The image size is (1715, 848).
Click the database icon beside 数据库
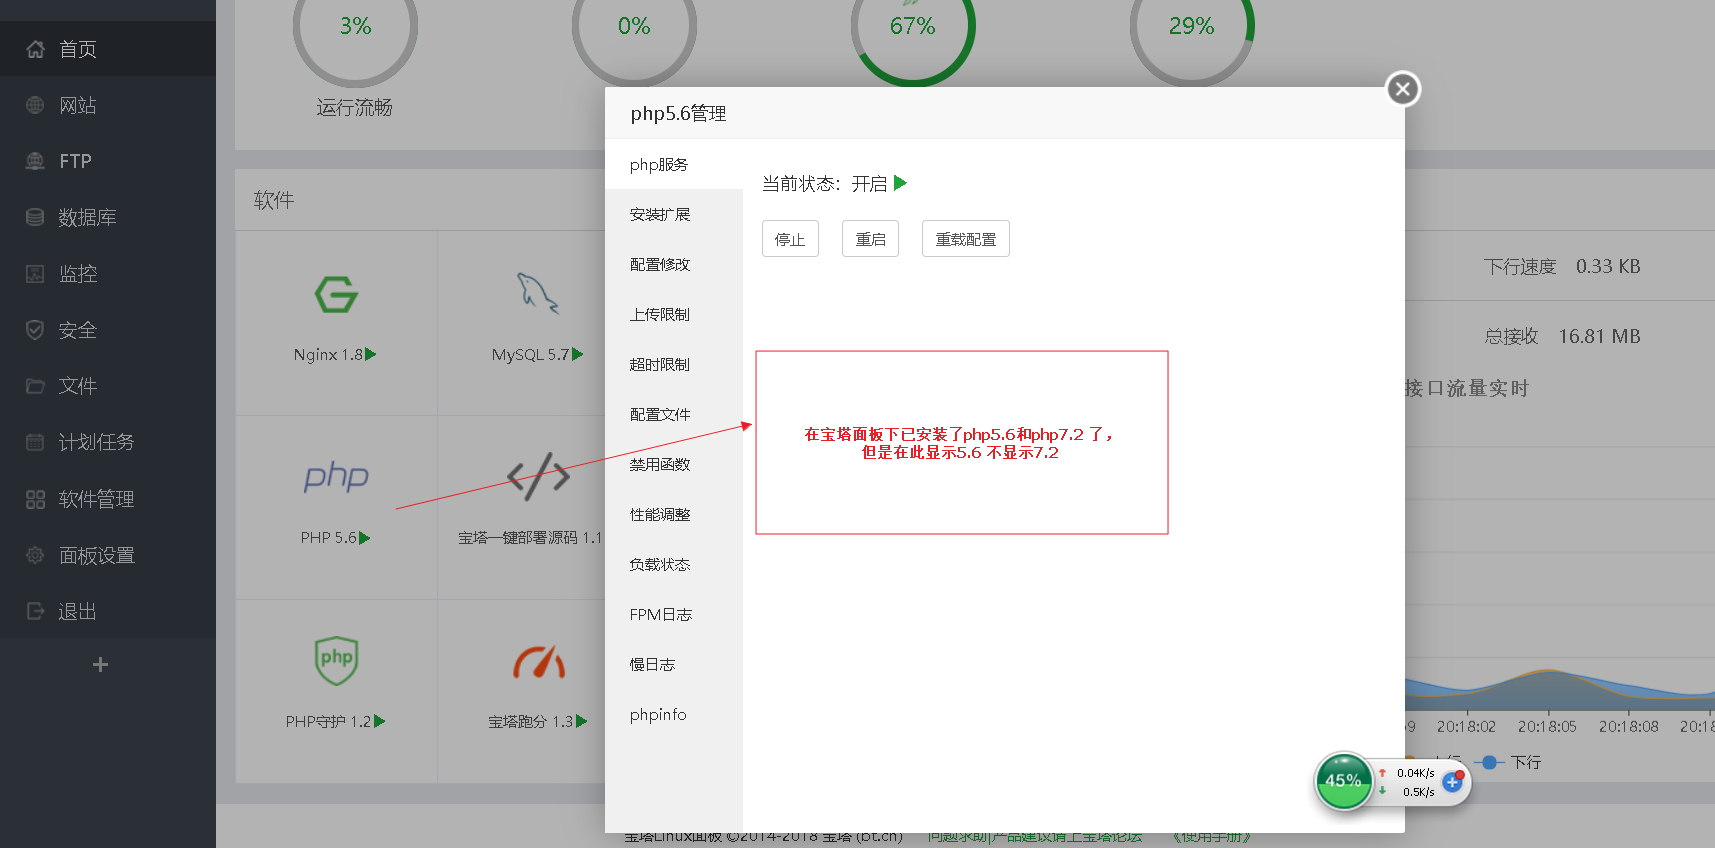pyautogui.click(x=36, y=217)
